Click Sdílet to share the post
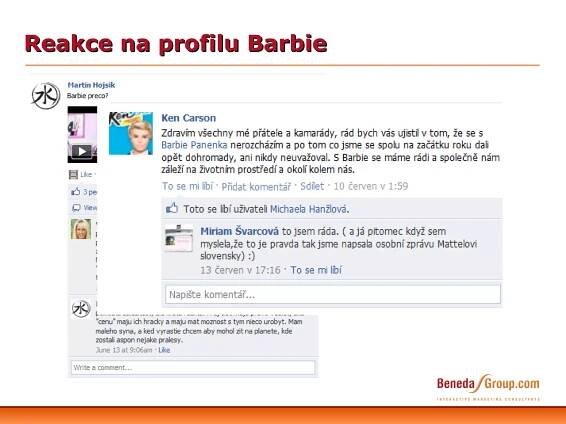566x424 pixels. [312, 186]
